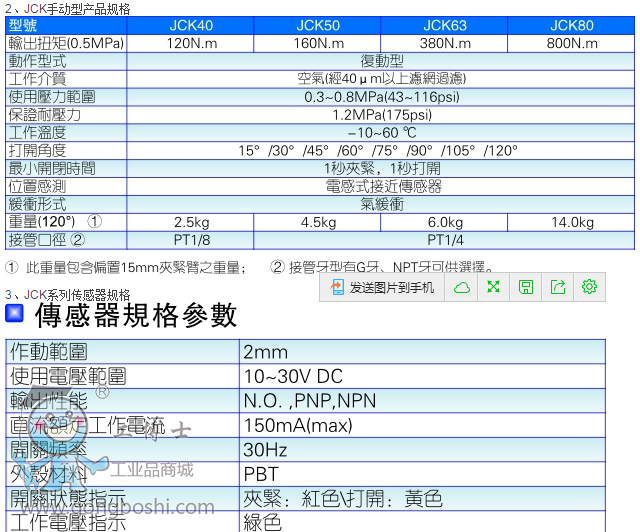Click the 傳感器規格參數 section title
Image resolution: width=640 pixels, height=532 pixels.
136,315
